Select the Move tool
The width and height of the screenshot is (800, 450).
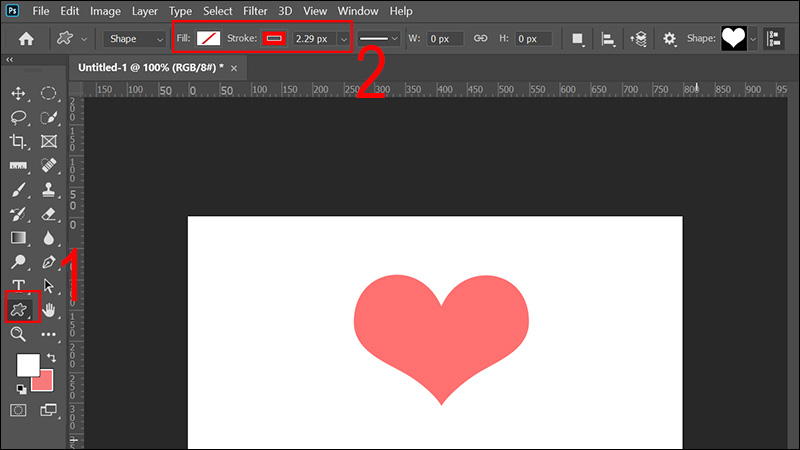click(x=18, y=93)
